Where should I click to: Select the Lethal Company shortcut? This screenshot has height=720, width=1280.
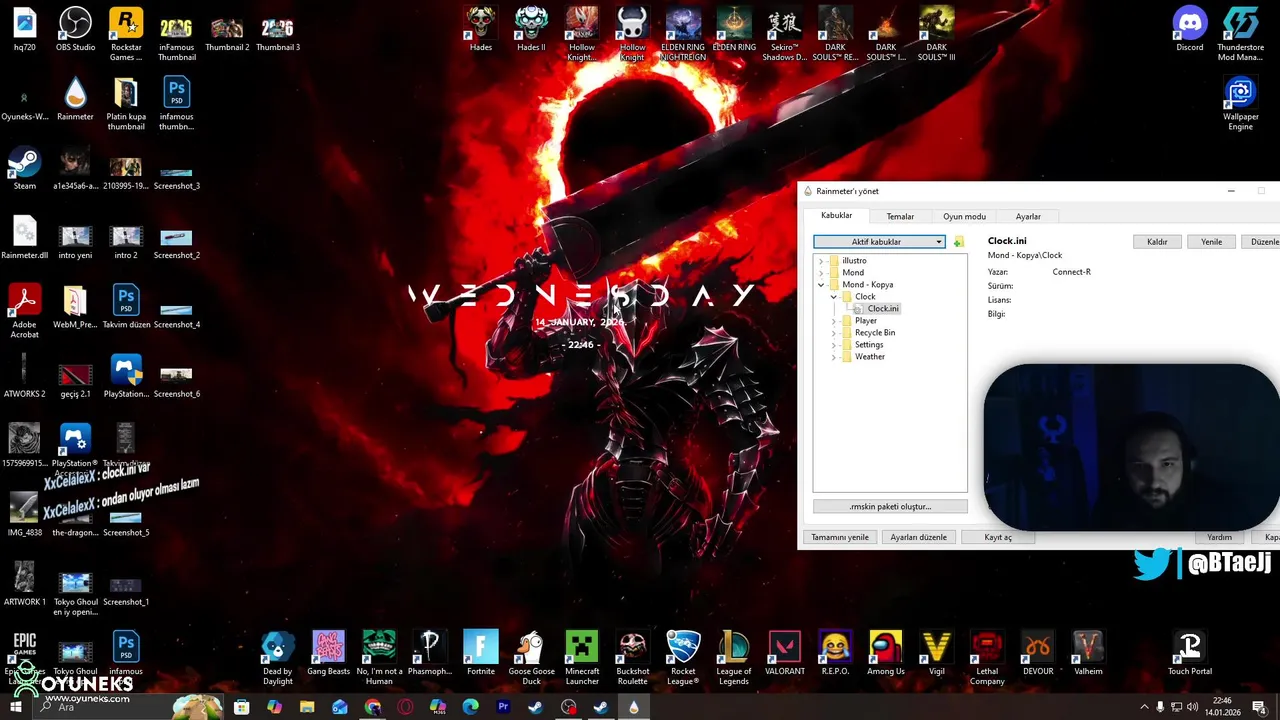(x=987, y=658)
